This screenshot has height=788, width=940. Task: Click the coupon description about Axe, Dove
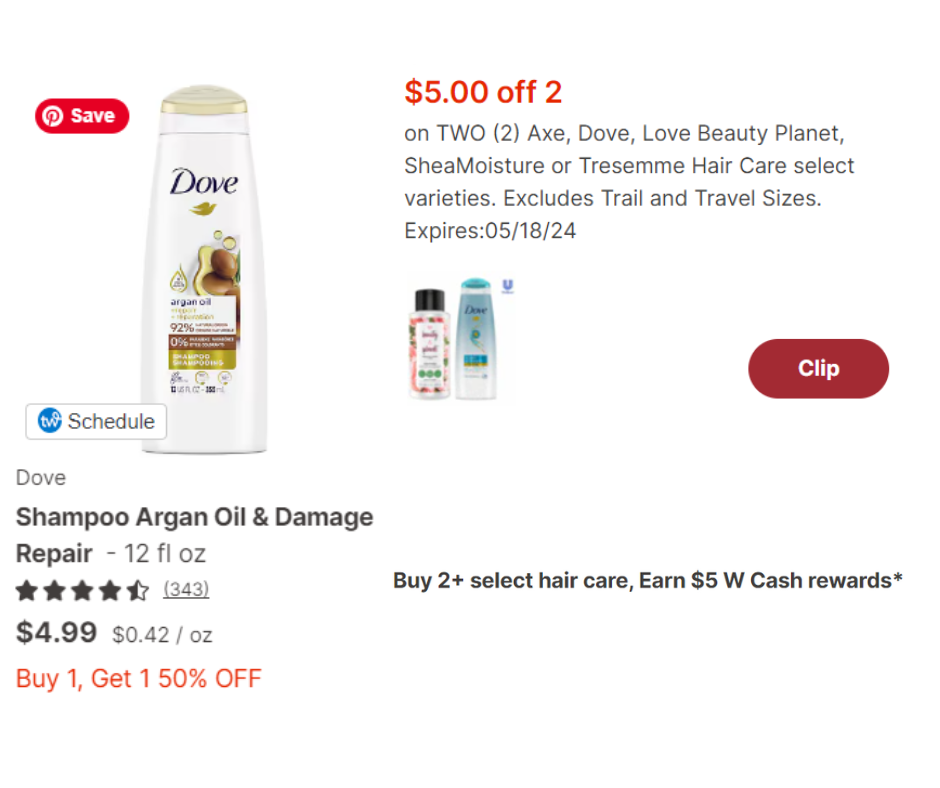tap(629, 166)
